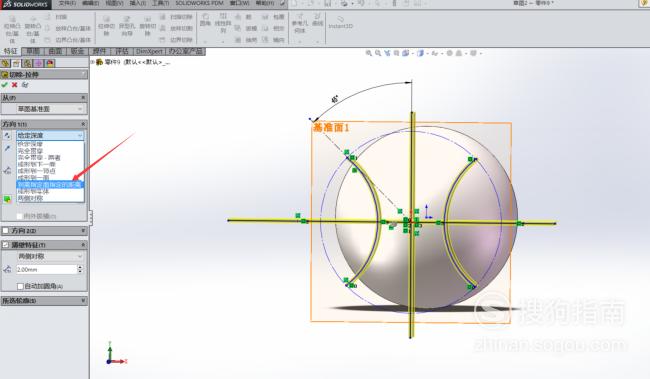Image resolution: width=650 pixels, height=379 pixels.
Task: Click the detailed preview eyeglasses icon
Action: tap(25, 85)
